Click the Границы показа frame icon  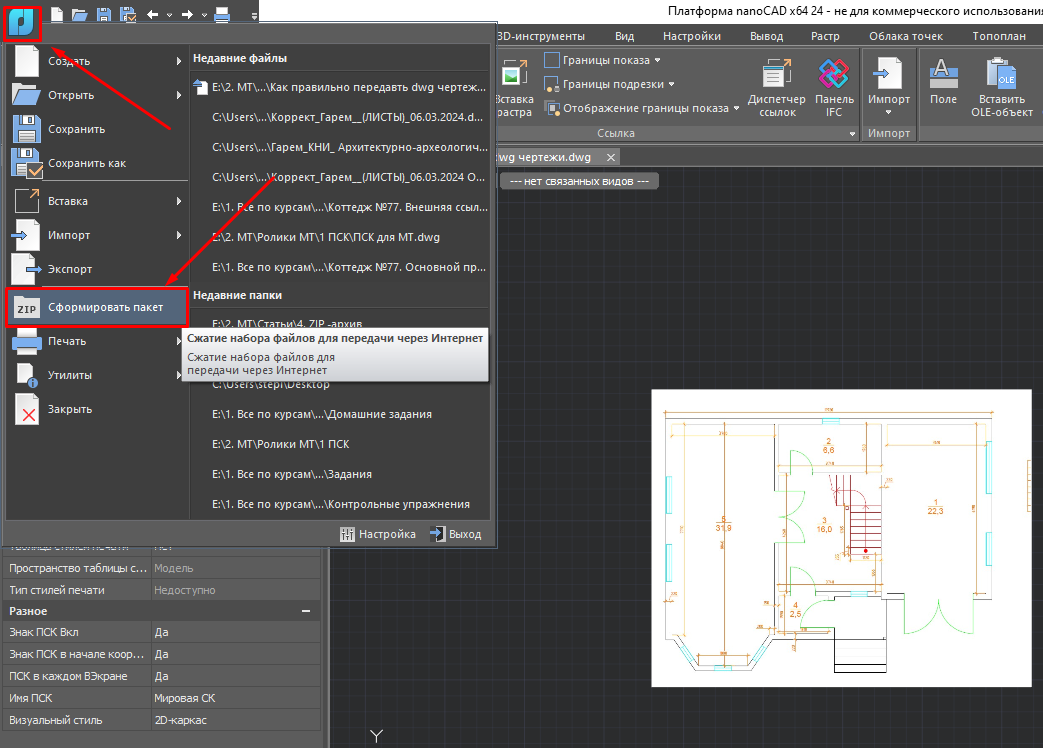click(551, 60)
